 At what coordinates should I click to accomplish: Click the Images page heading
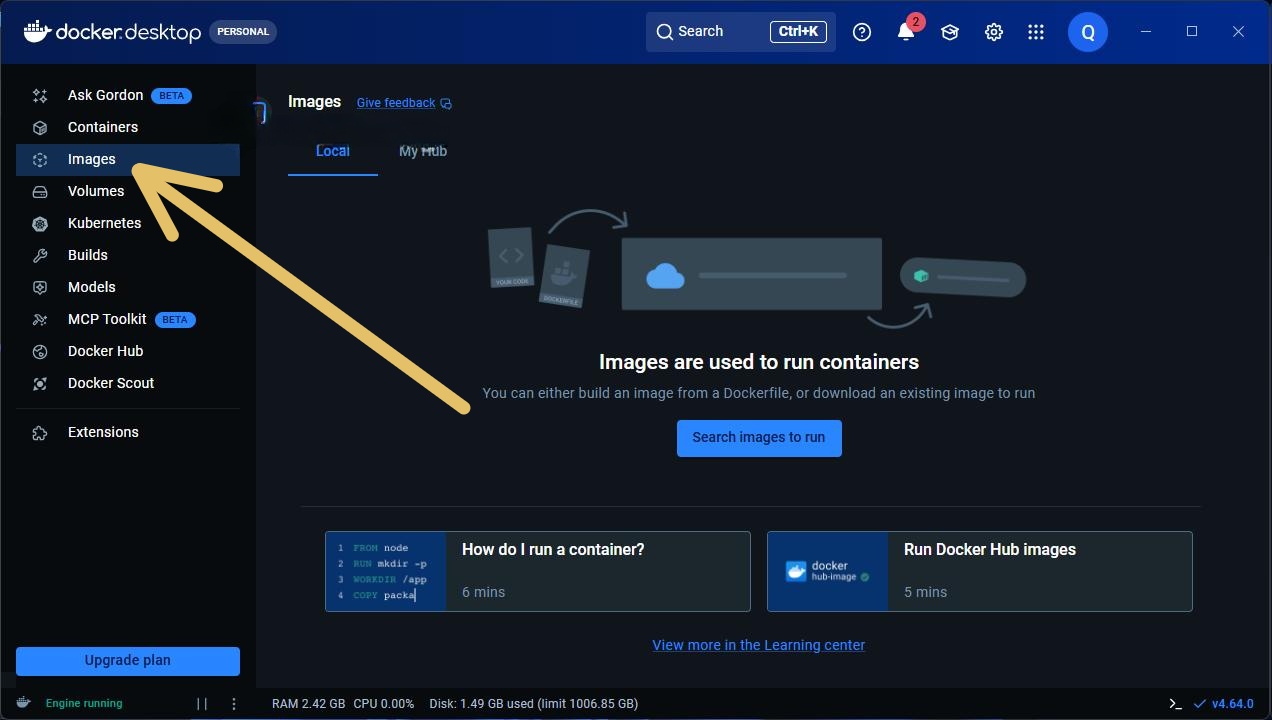tap(314, 102)
